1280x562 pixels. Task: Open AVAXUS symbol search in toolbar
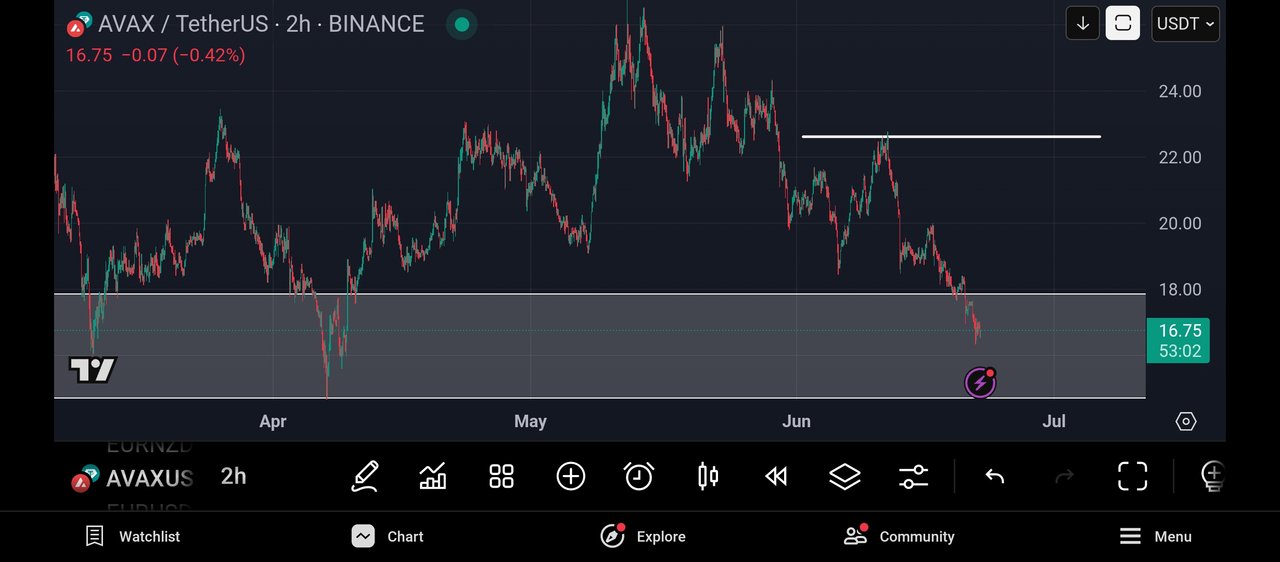pos(133,478)
